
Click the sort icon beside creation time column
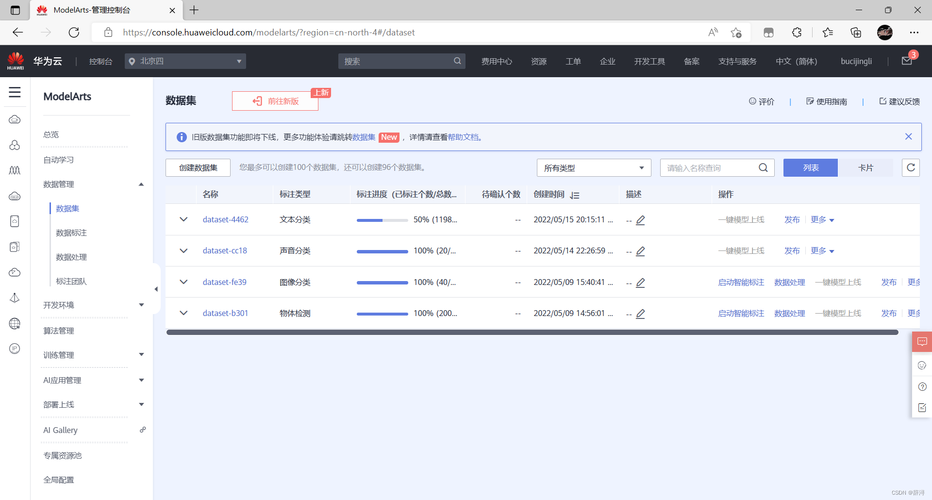(574, 195)
